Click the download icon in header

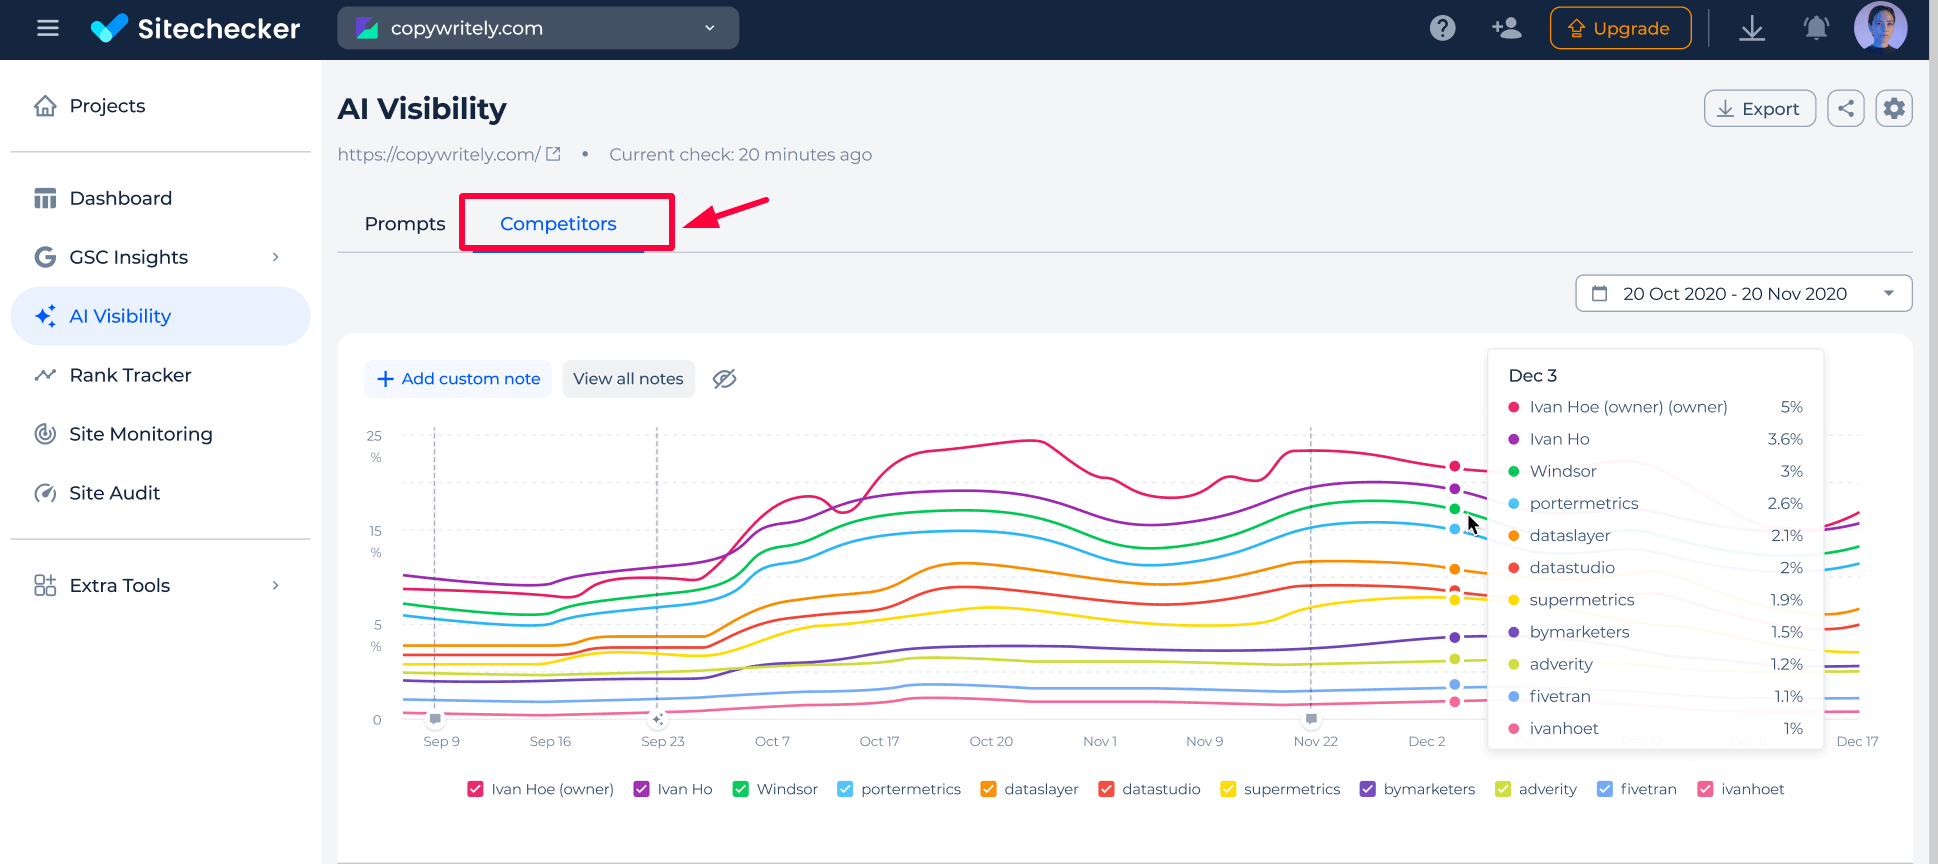(x=1752, y=28)
